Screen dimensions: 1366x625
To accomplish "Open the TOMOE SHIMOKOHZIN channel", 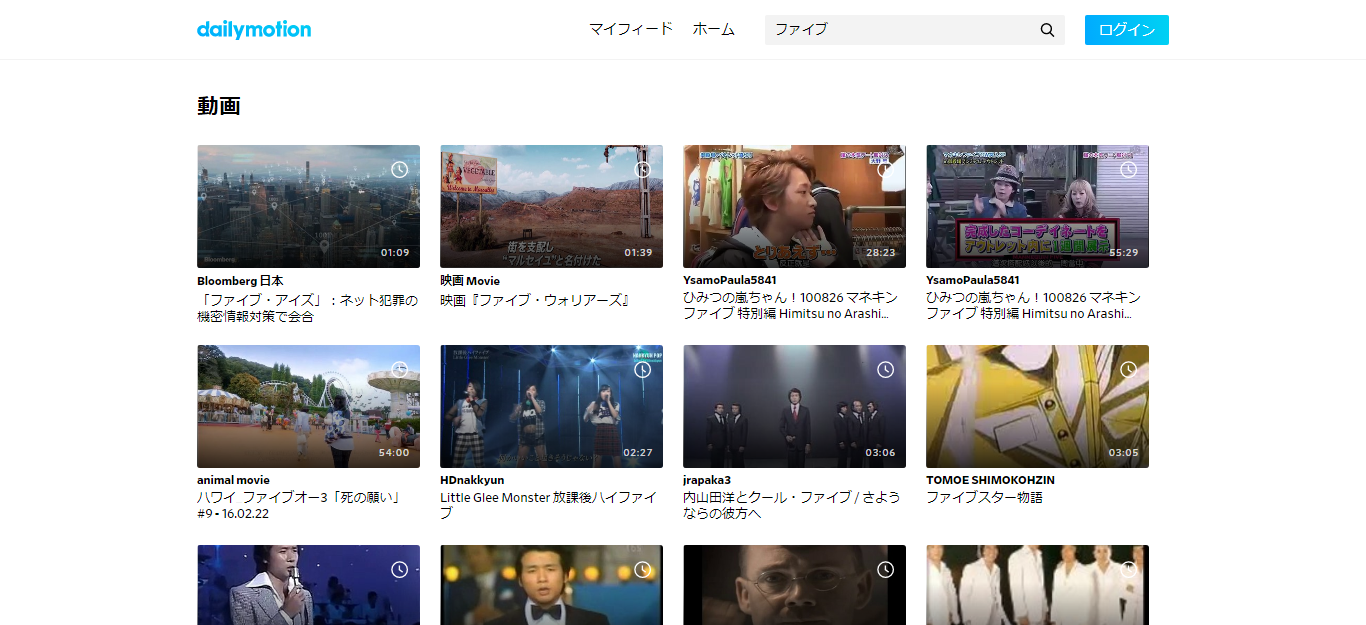I will coord(990,480).
